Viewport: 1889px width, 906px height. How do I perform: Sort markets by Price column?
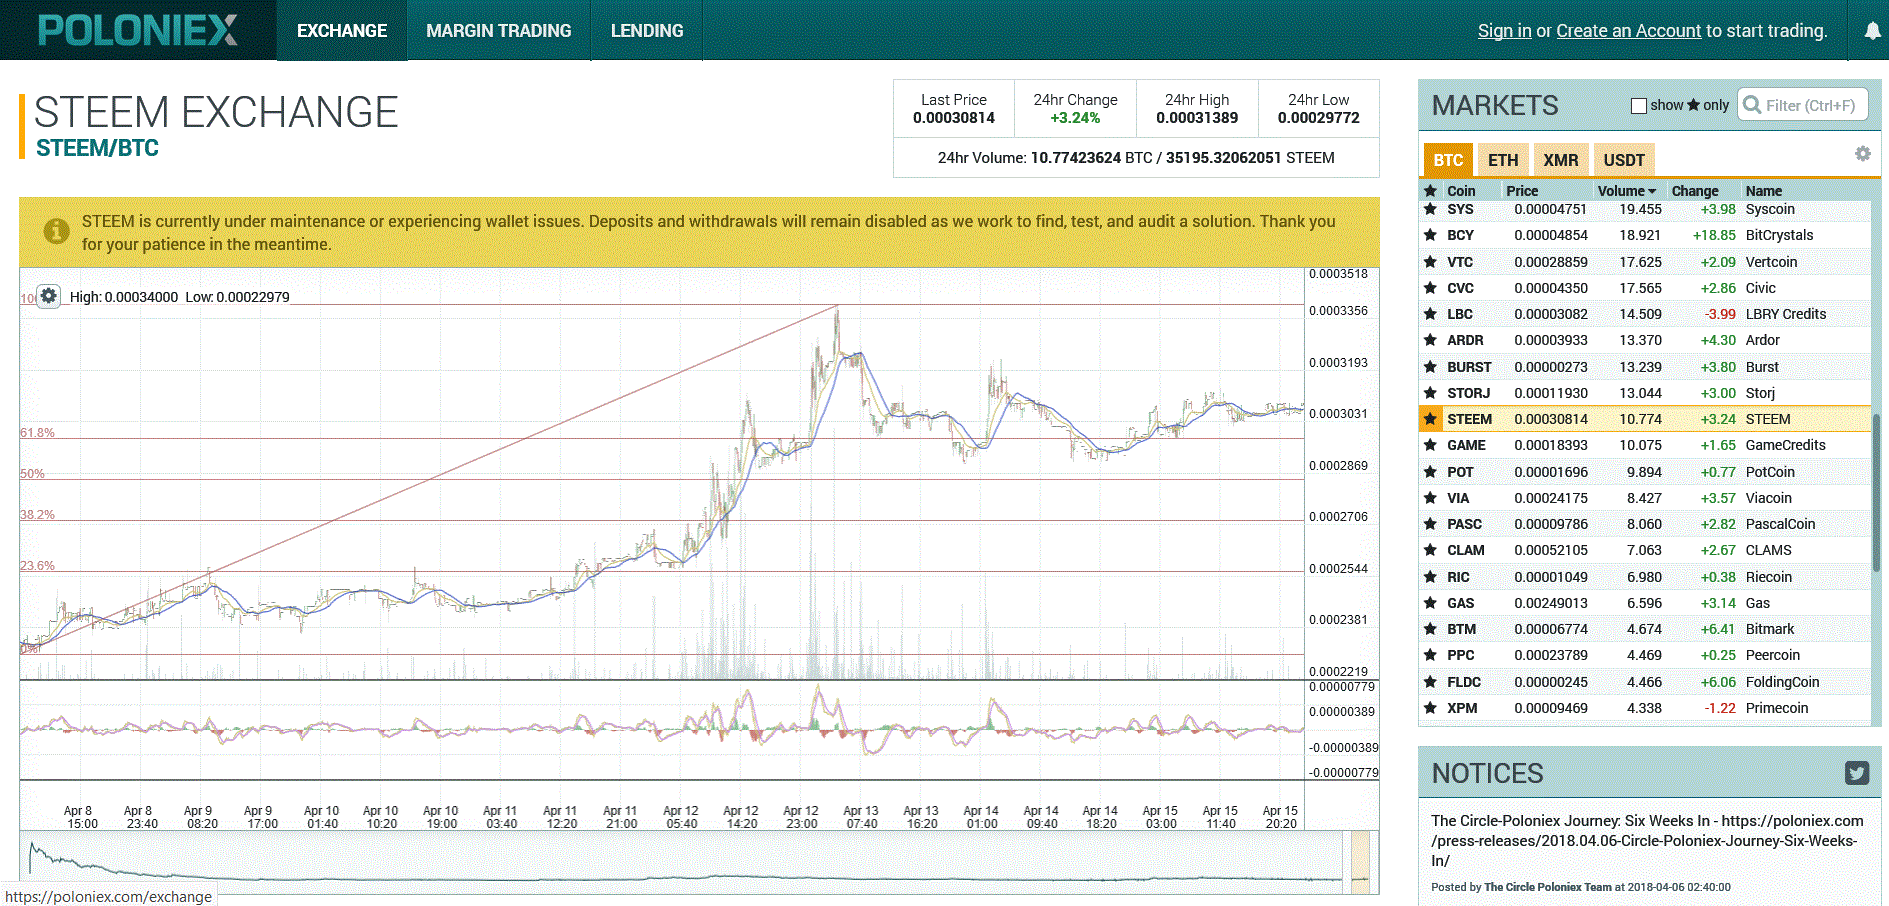[x=1522, y=191]
